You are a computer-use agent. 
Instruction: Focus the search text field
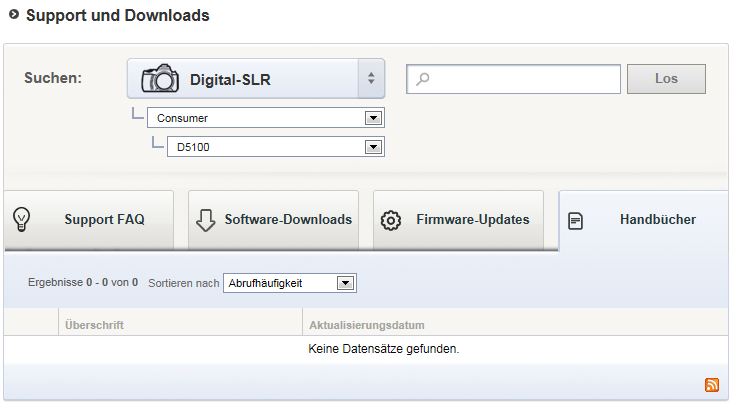point(513,79)
